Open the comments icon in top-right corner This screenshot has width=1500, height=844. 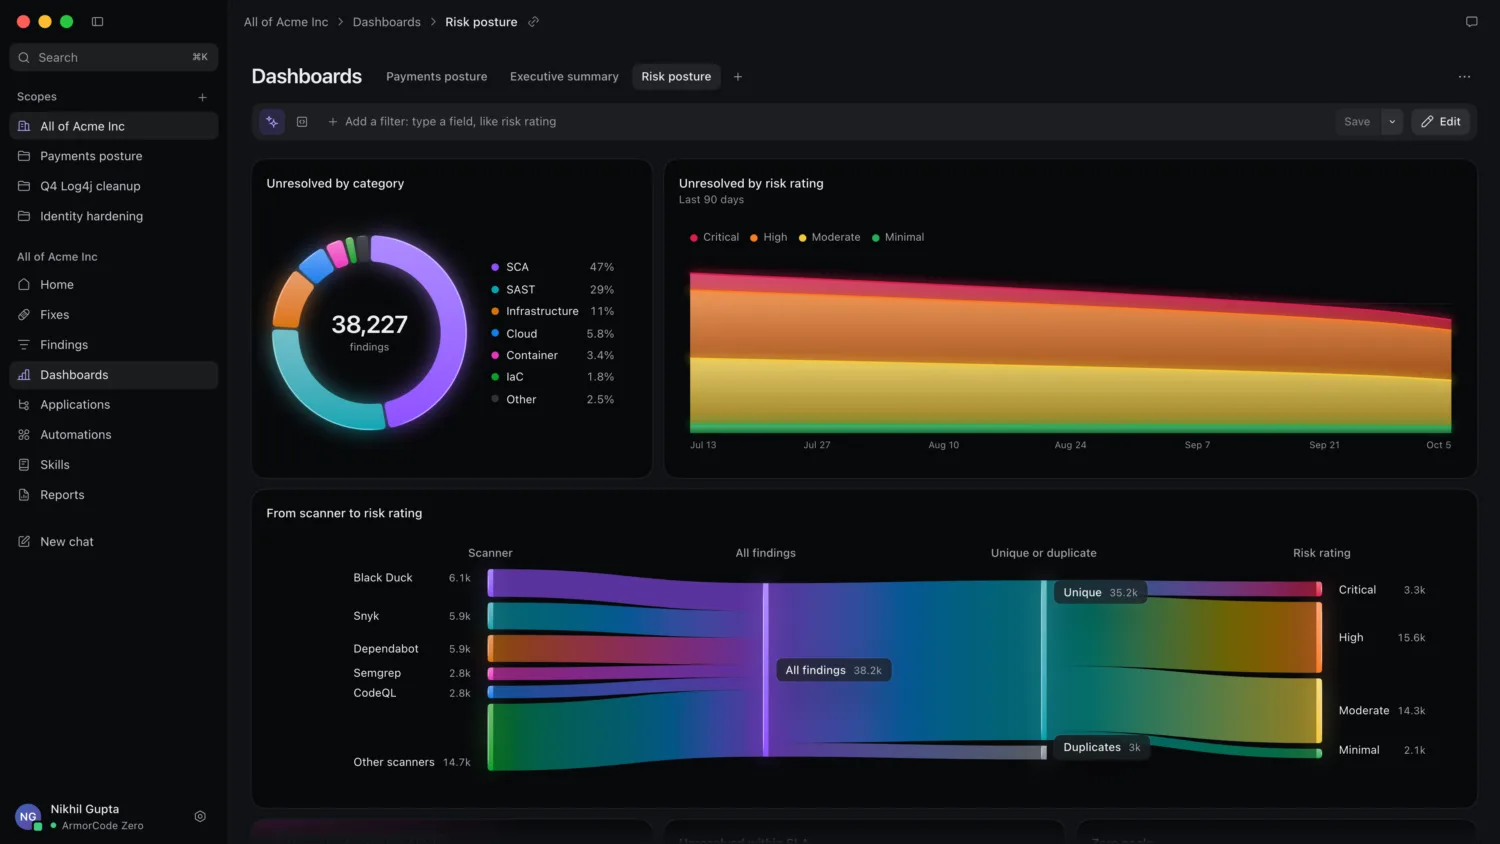[x=1471, y=22]
